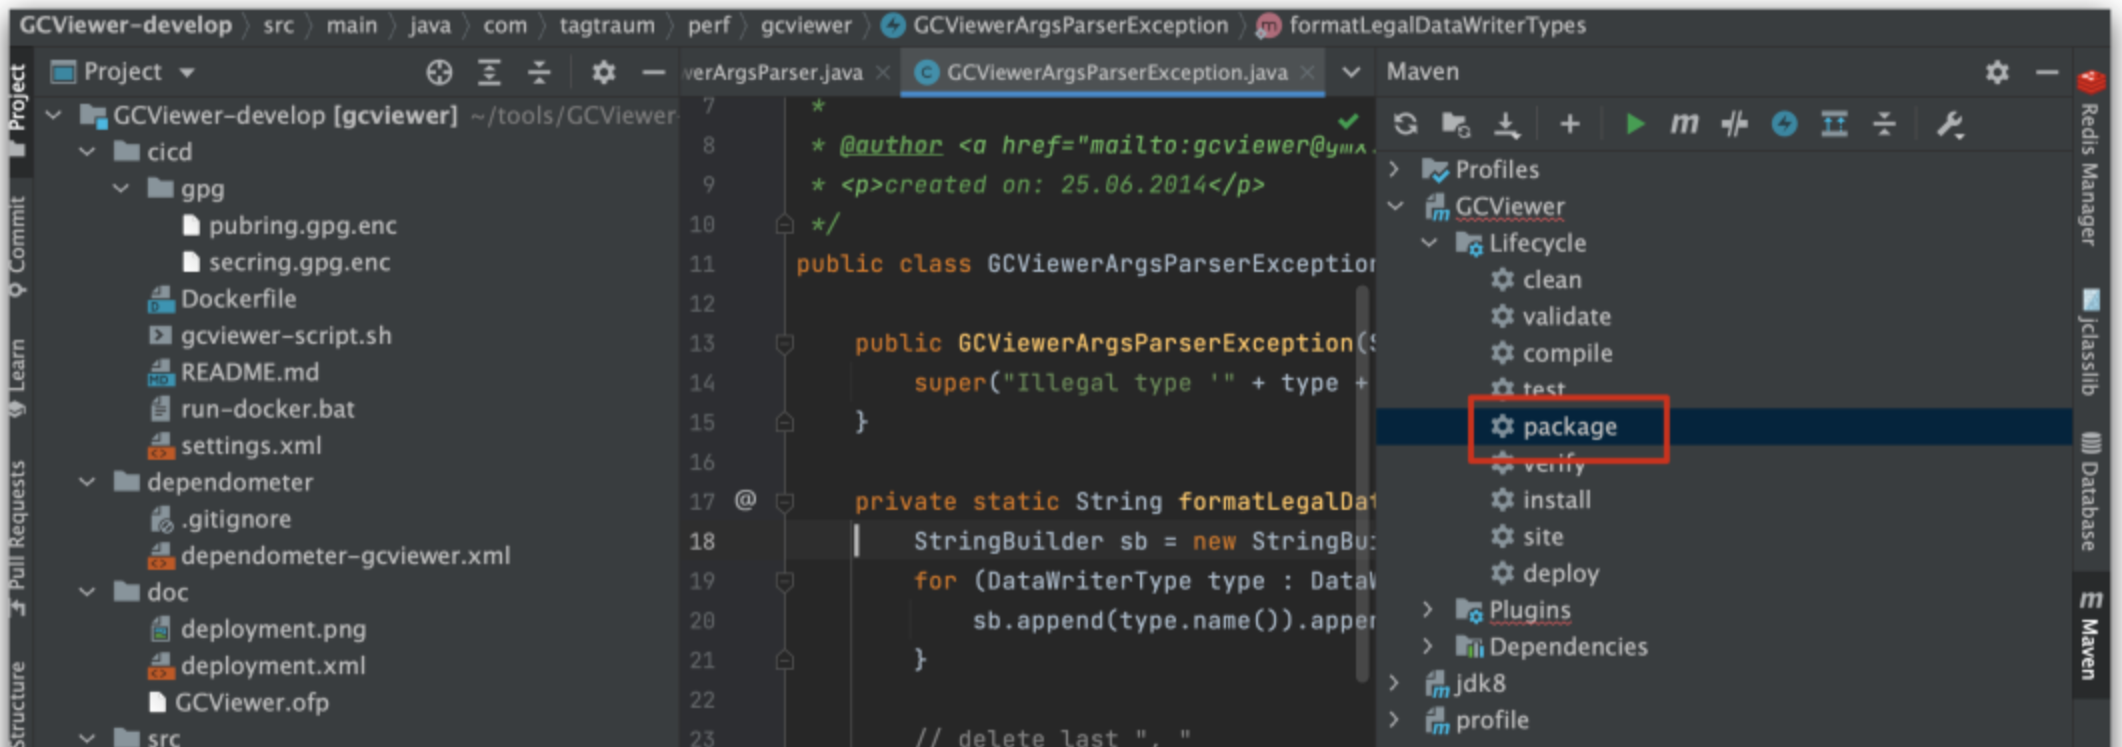Screen dimensions: 2122x747
Task: Open Pull Requests tool window
Action: point(17,538)
